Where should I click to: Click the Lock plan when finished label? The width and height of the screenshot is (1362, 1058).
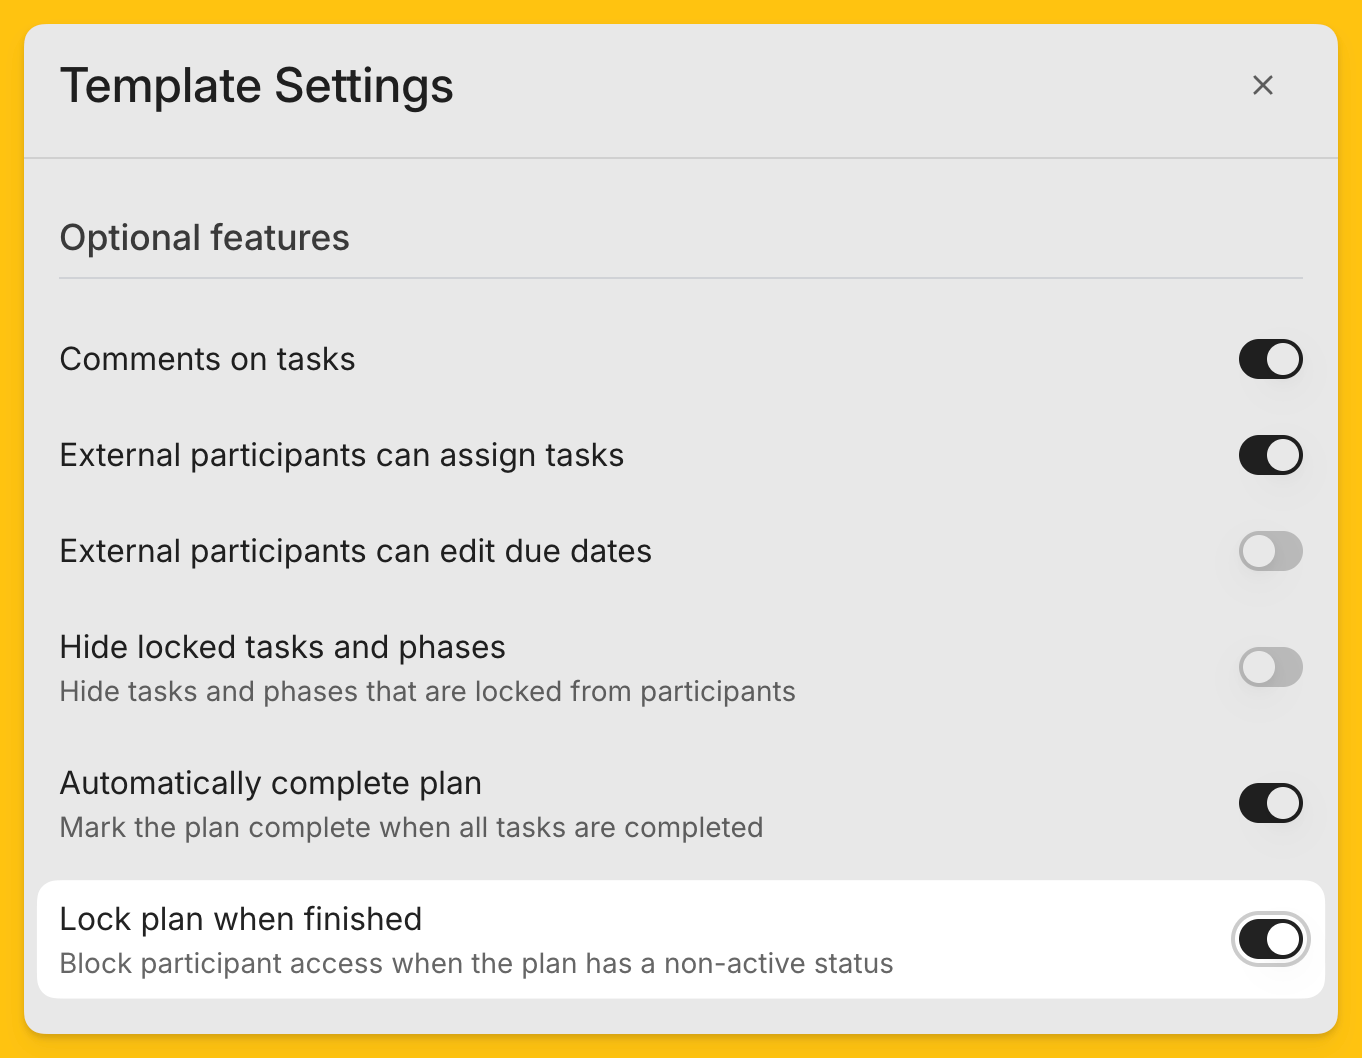[x=241, y=919]
